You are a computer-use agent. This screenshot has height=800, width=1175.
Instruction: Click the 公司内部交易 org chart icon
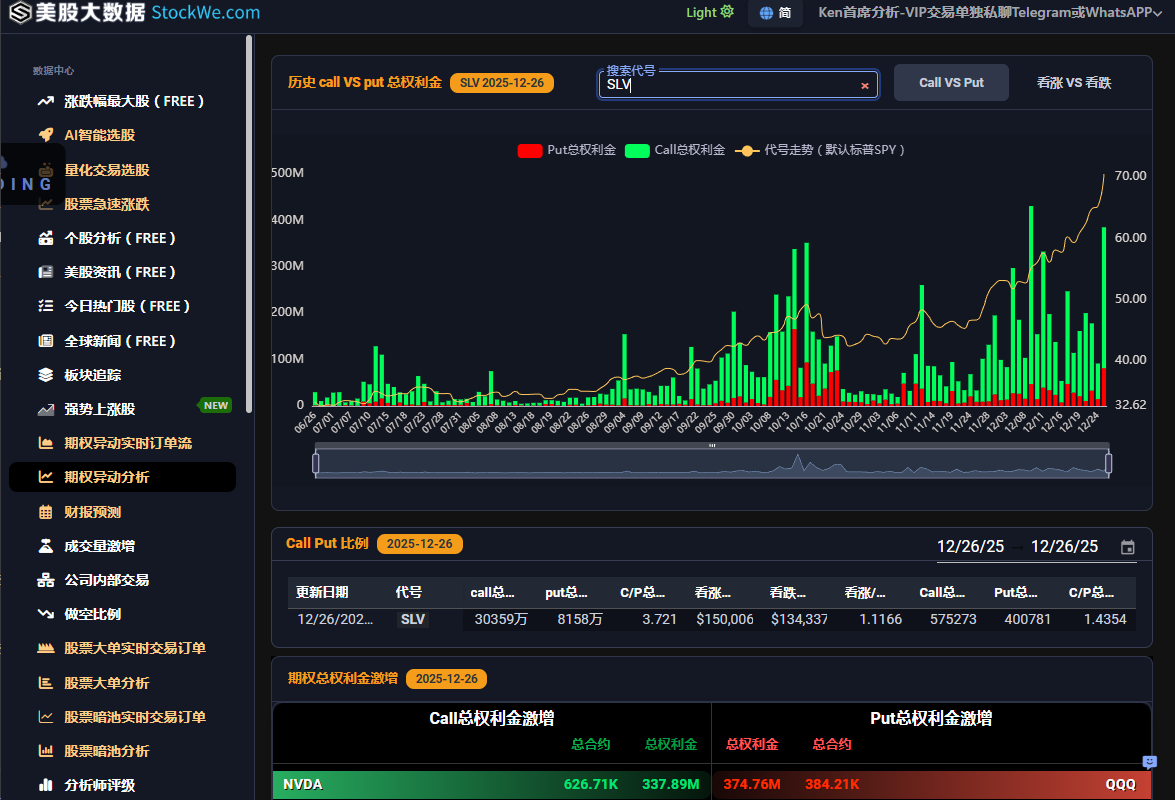pos(46,580)
